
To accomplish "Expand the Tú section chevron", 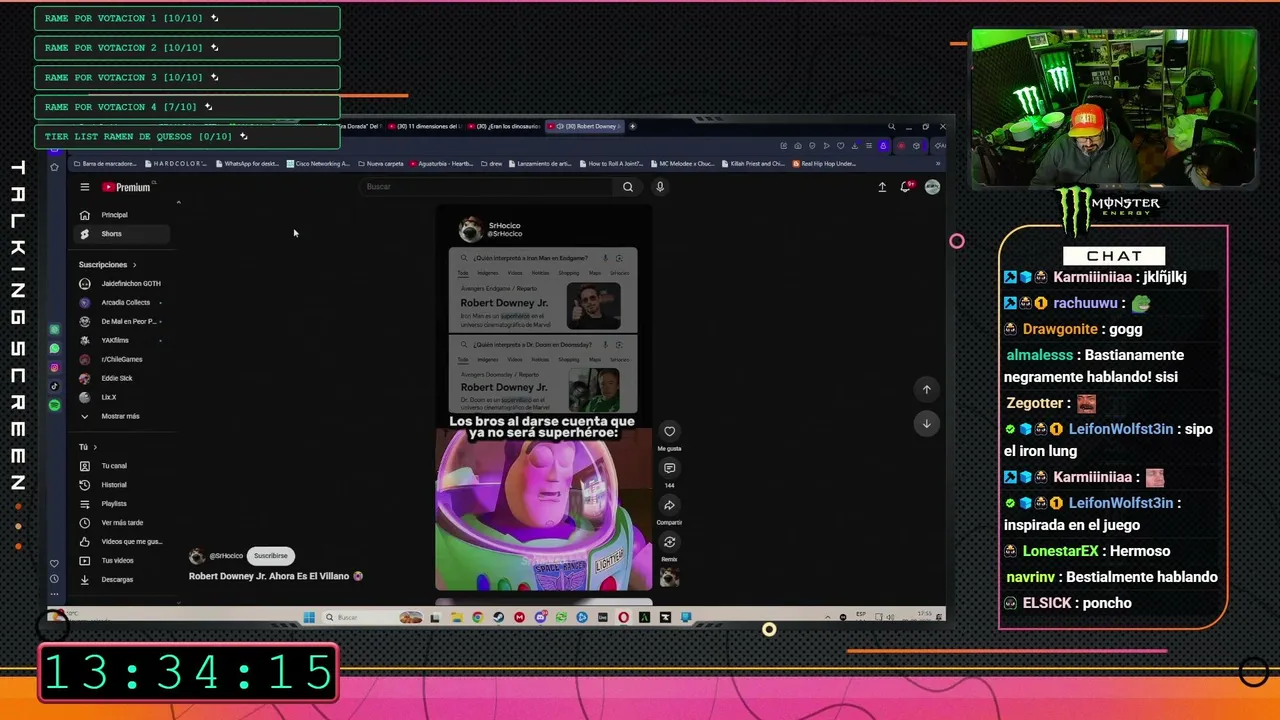I will [x=95, y=447].
